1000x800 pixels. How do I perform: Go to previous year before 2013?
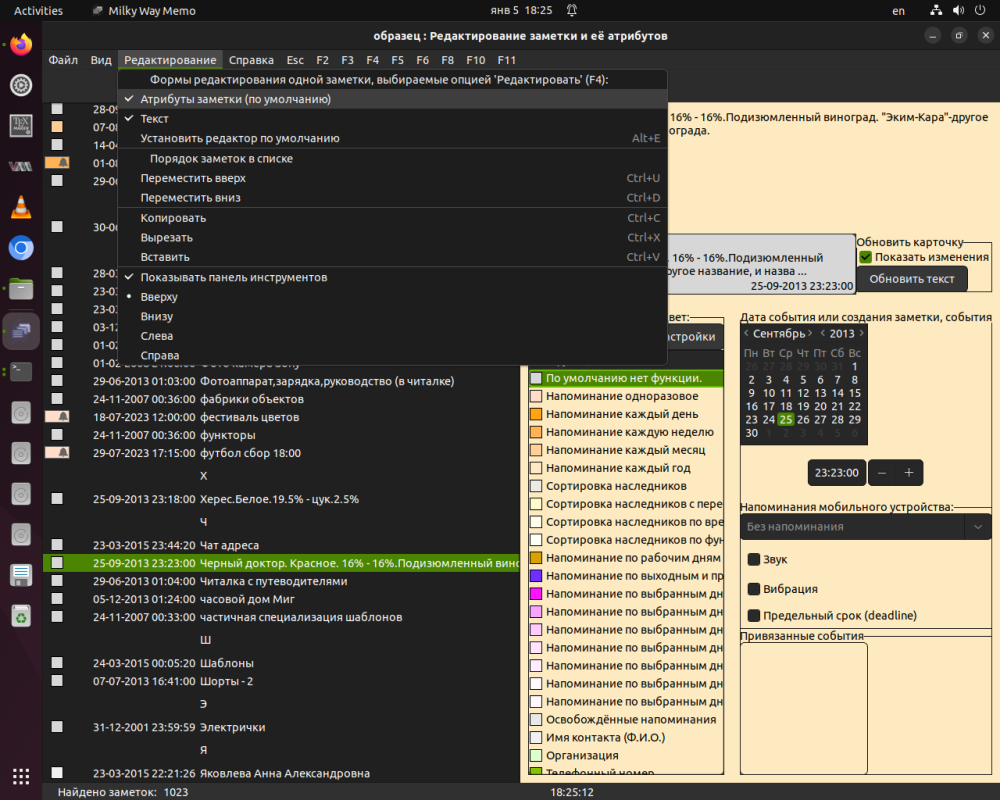[x=822, y=333]
